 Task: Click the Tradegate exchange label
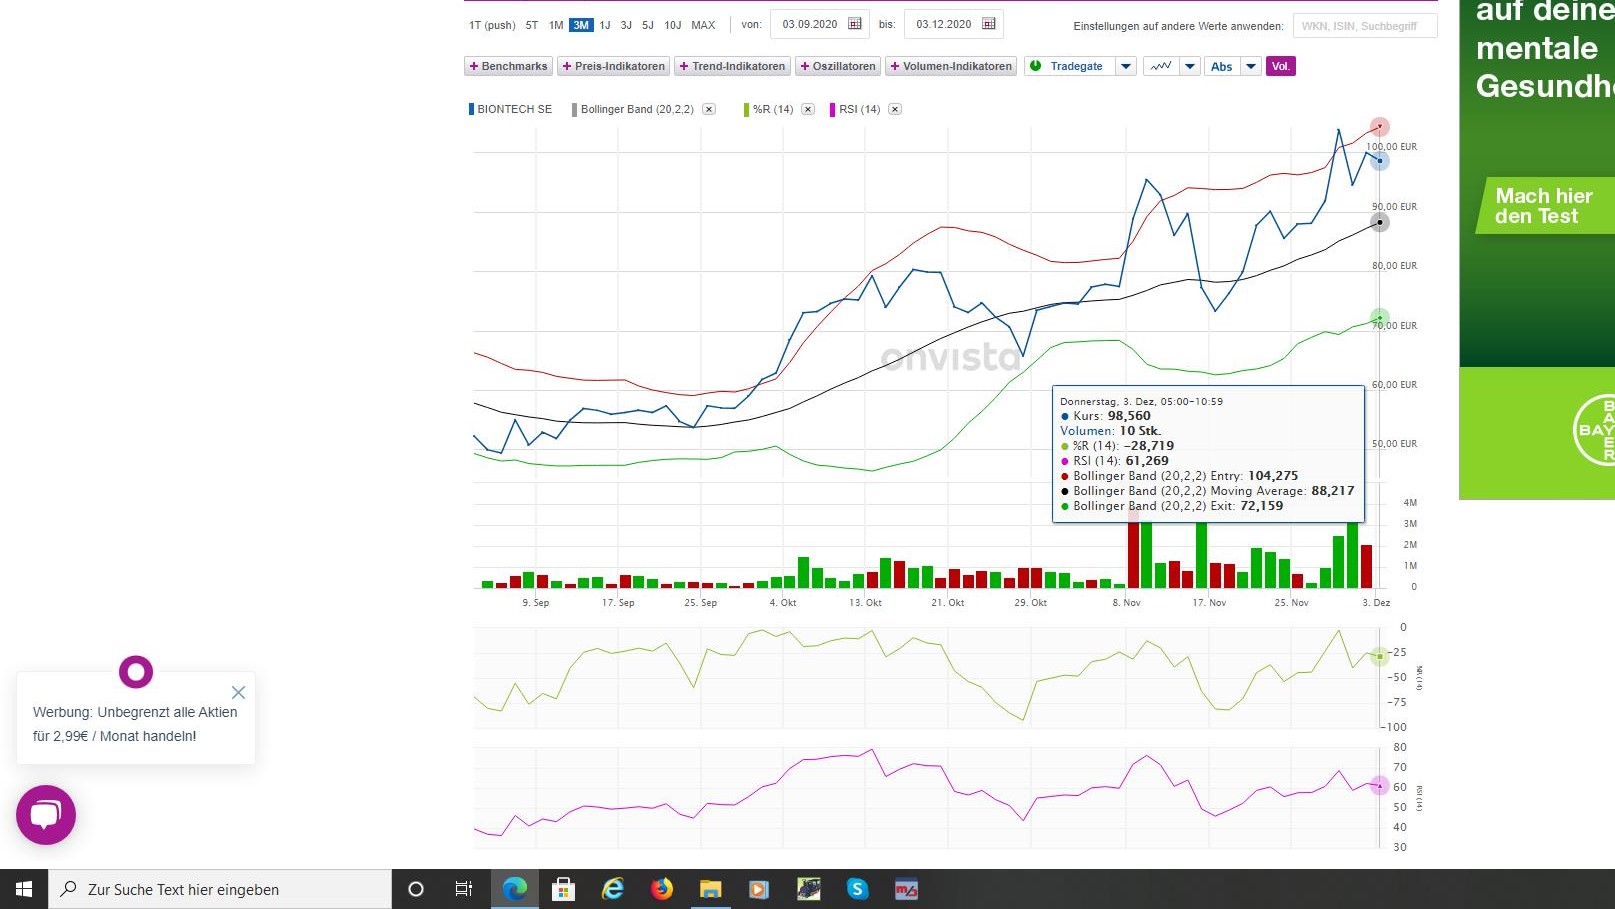click(x=1076, y=66)
